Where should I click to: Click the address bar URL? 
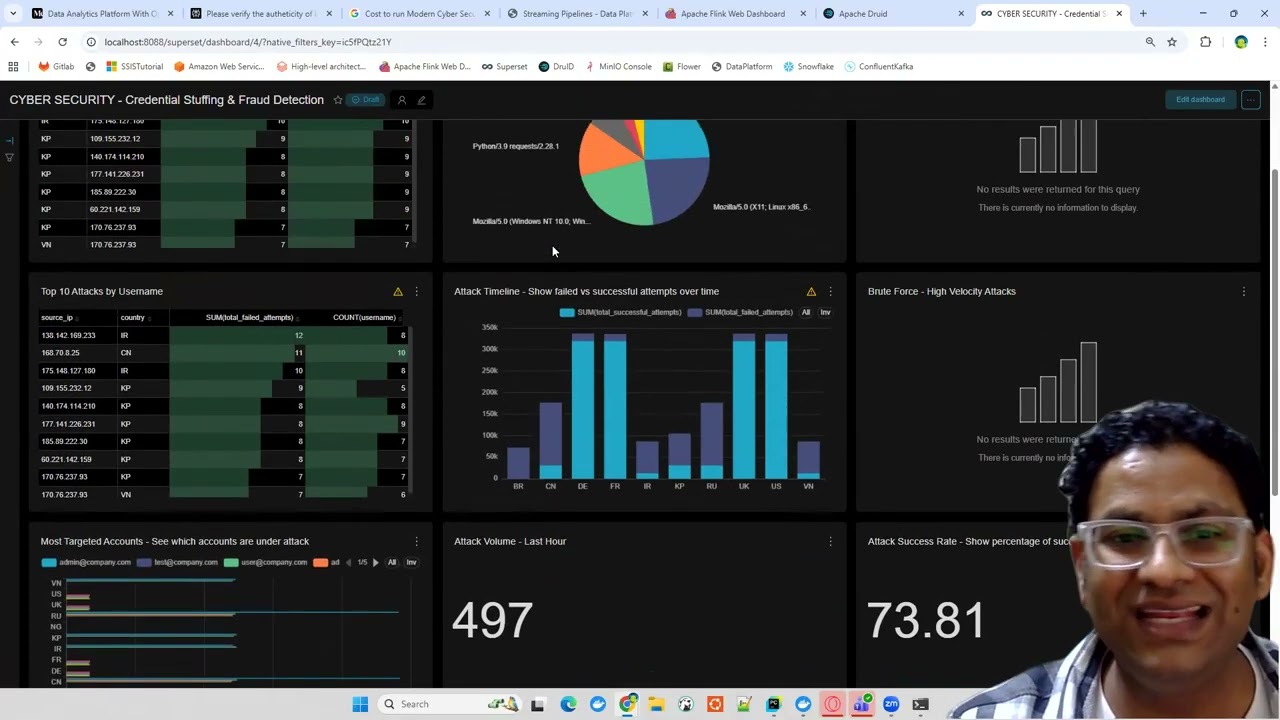(x=248, y=42)
